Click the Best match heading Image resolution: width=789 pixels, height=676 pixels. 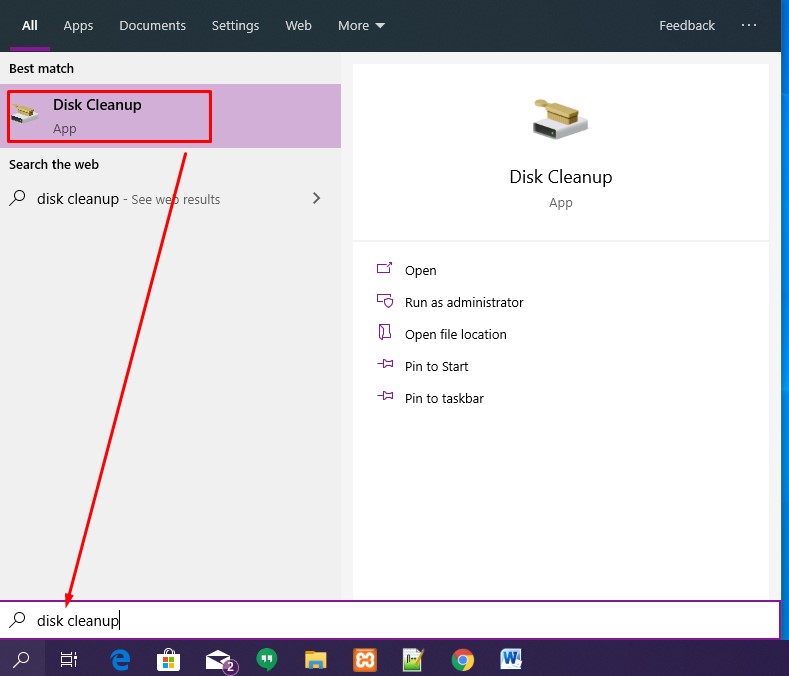pyautogui.click(x=41, y=68)
